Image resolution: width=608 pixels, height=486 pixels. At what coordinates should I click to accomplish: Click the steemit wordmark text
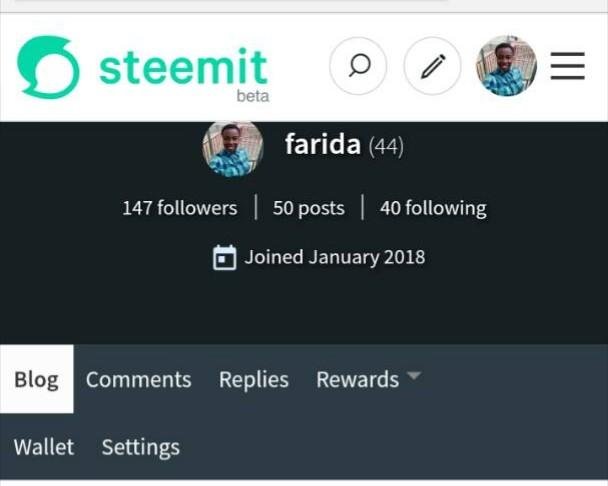coord(183,67)
